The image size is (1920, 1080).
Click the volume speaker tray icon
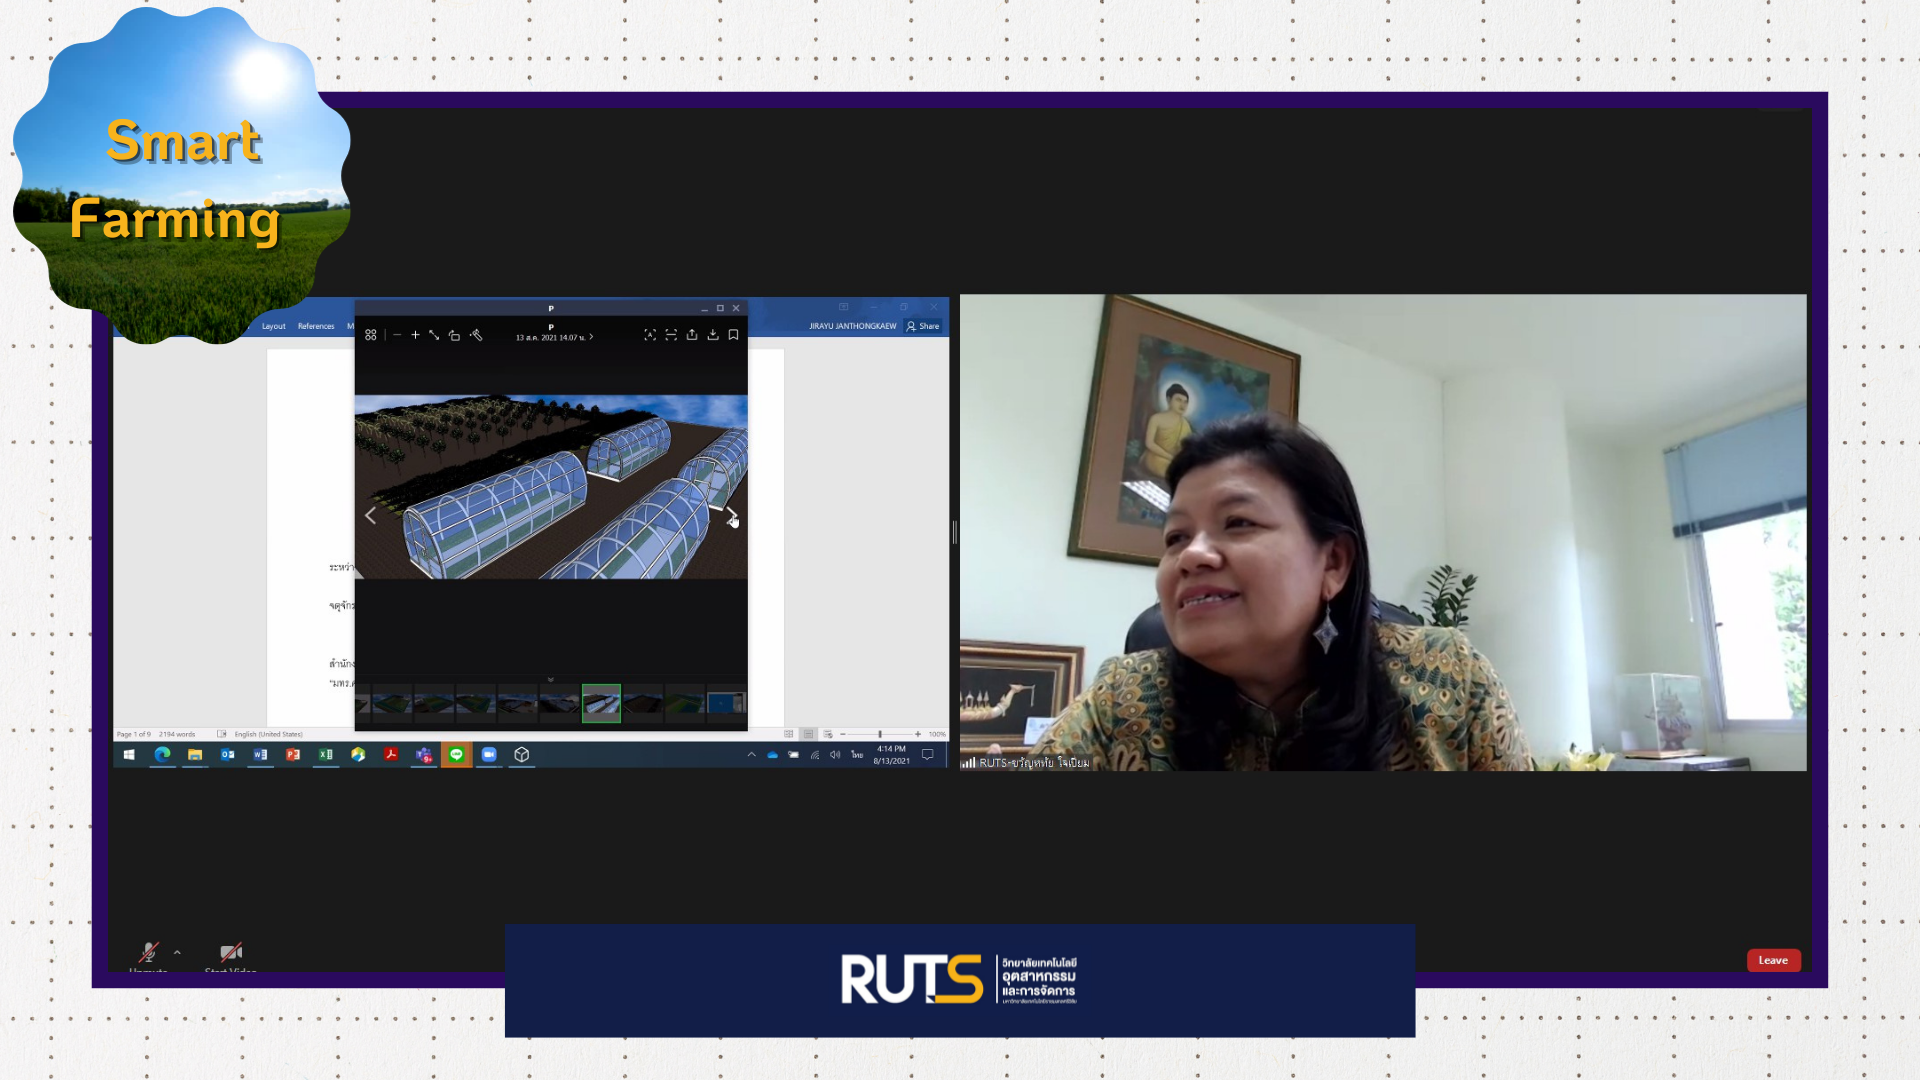pyautogui.click(x=835, y=755)
